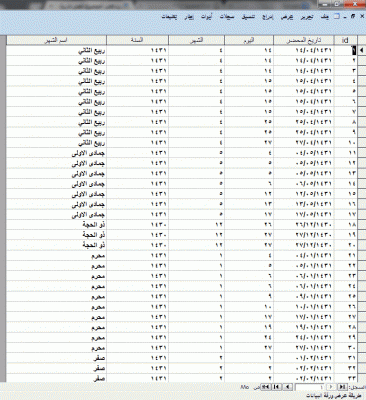Image resolution: width=366 pixels, height=400 pixels.
Task: Open the ملف (File) menu
Action: (x=325, y=17)
